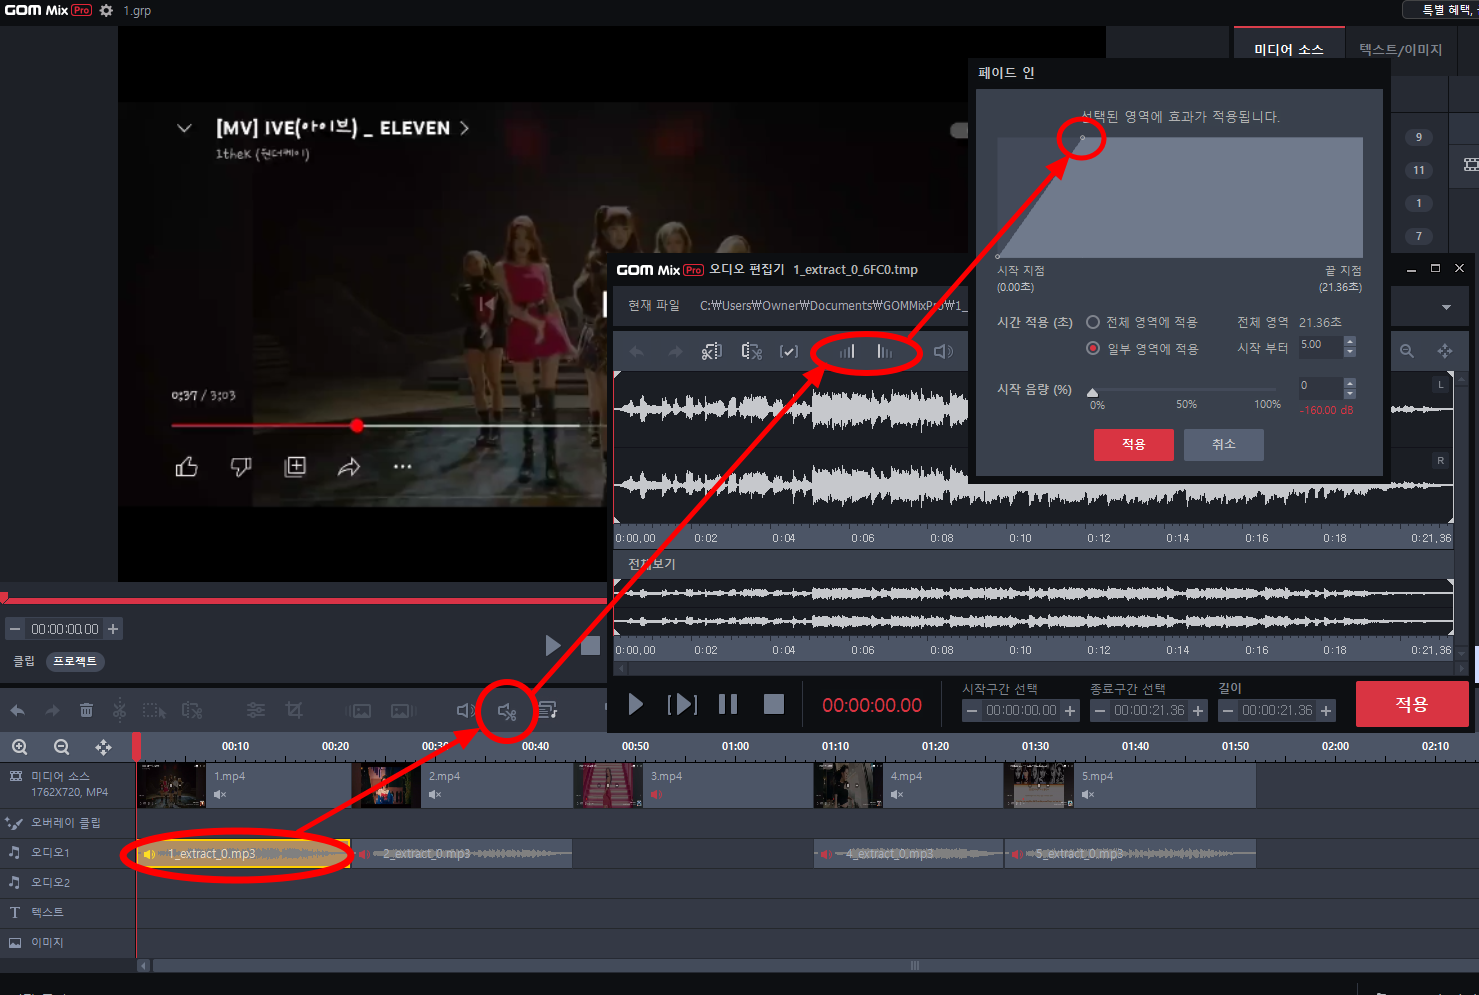Click the video progress red dot at 0:37
Viewport: 1479px width, 995px height.
point(357,426)
